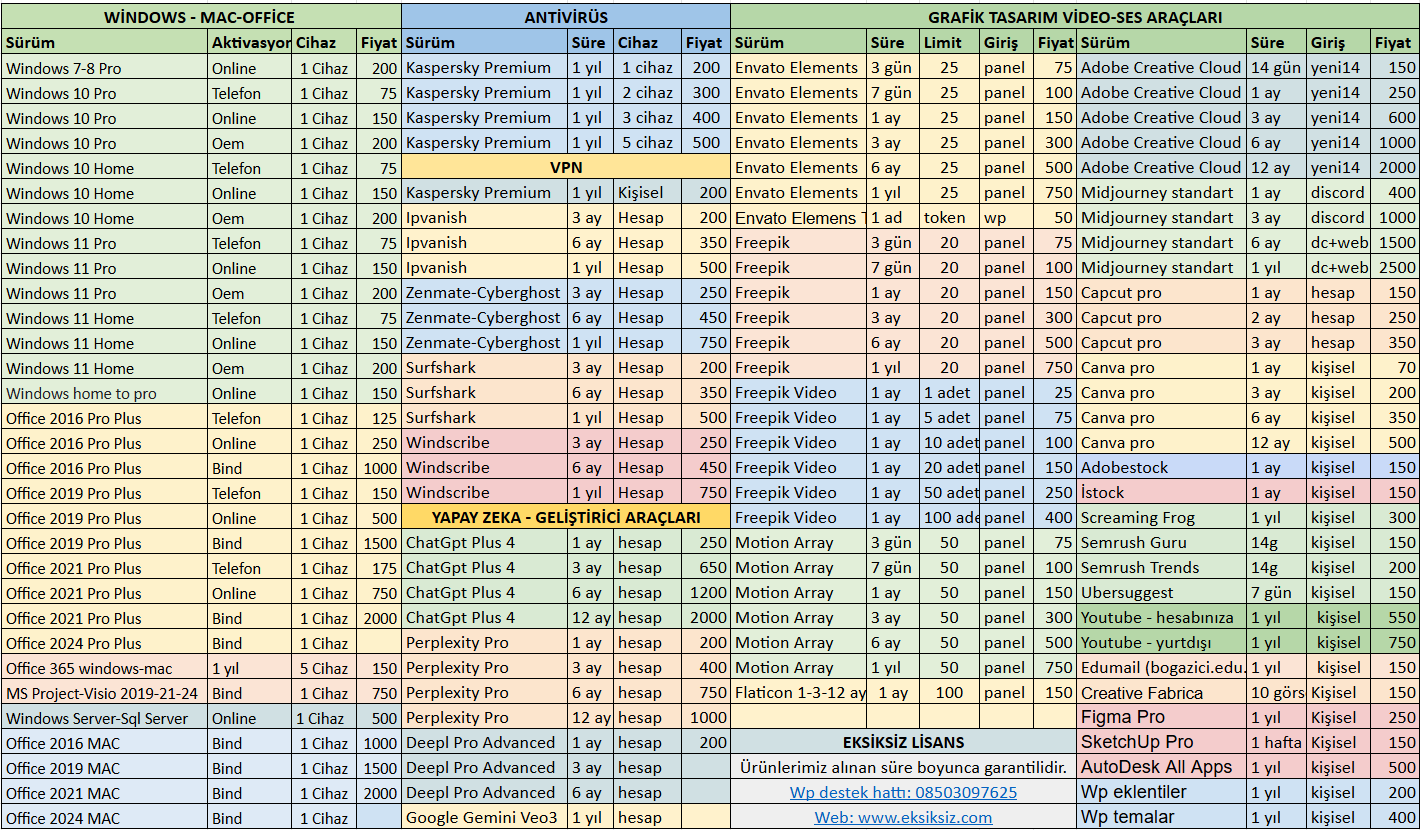Click the 175 price for Office 2021 Pro Plus
Viewport: 1420px width, 830px height.
click(379, 568)
